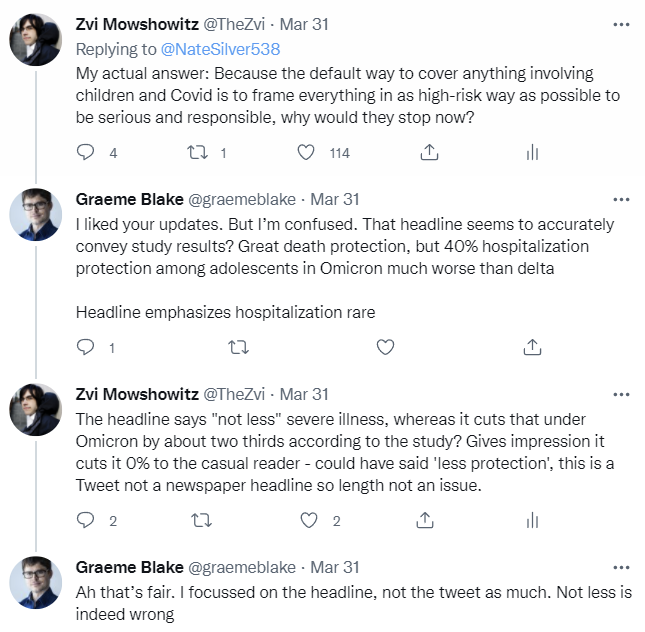This screenshot has width=645, height=632.
Task: Open the Mar 31 timestamp on Graeme's last tweet
Action: point(335,566)
